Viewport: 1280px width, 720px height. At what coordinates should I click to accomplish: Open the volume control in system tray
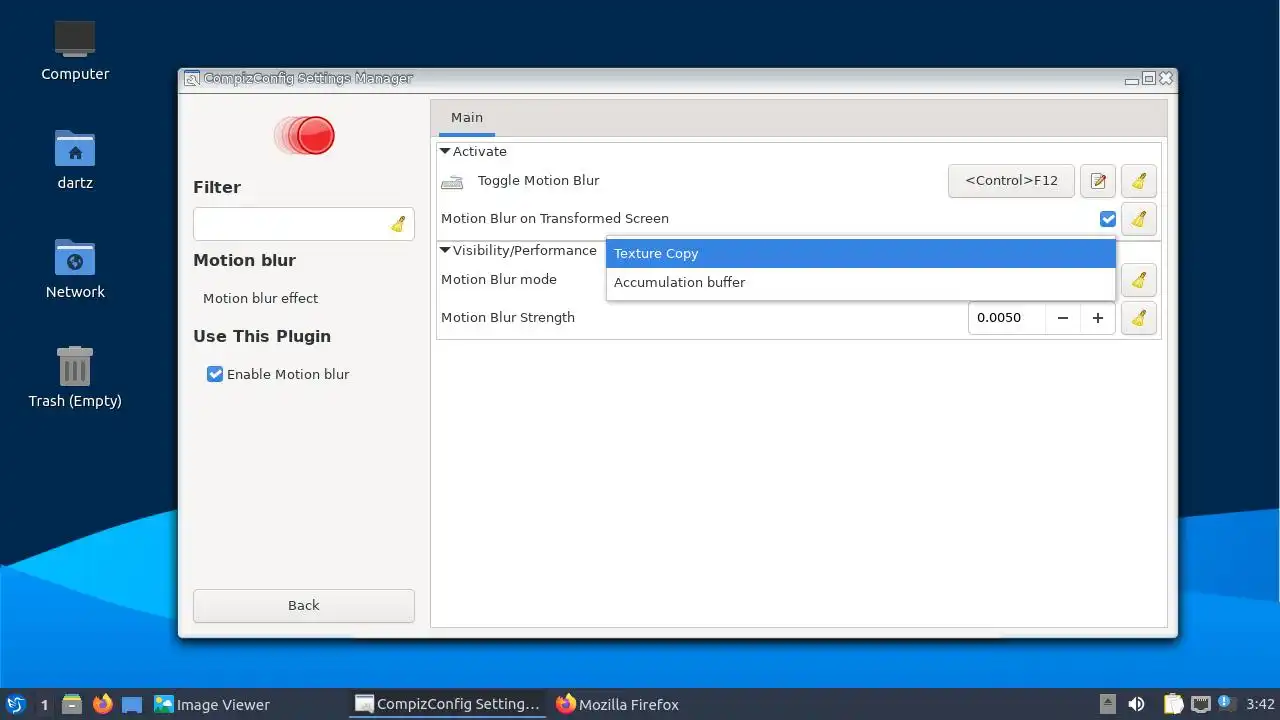click(1136, 704)
